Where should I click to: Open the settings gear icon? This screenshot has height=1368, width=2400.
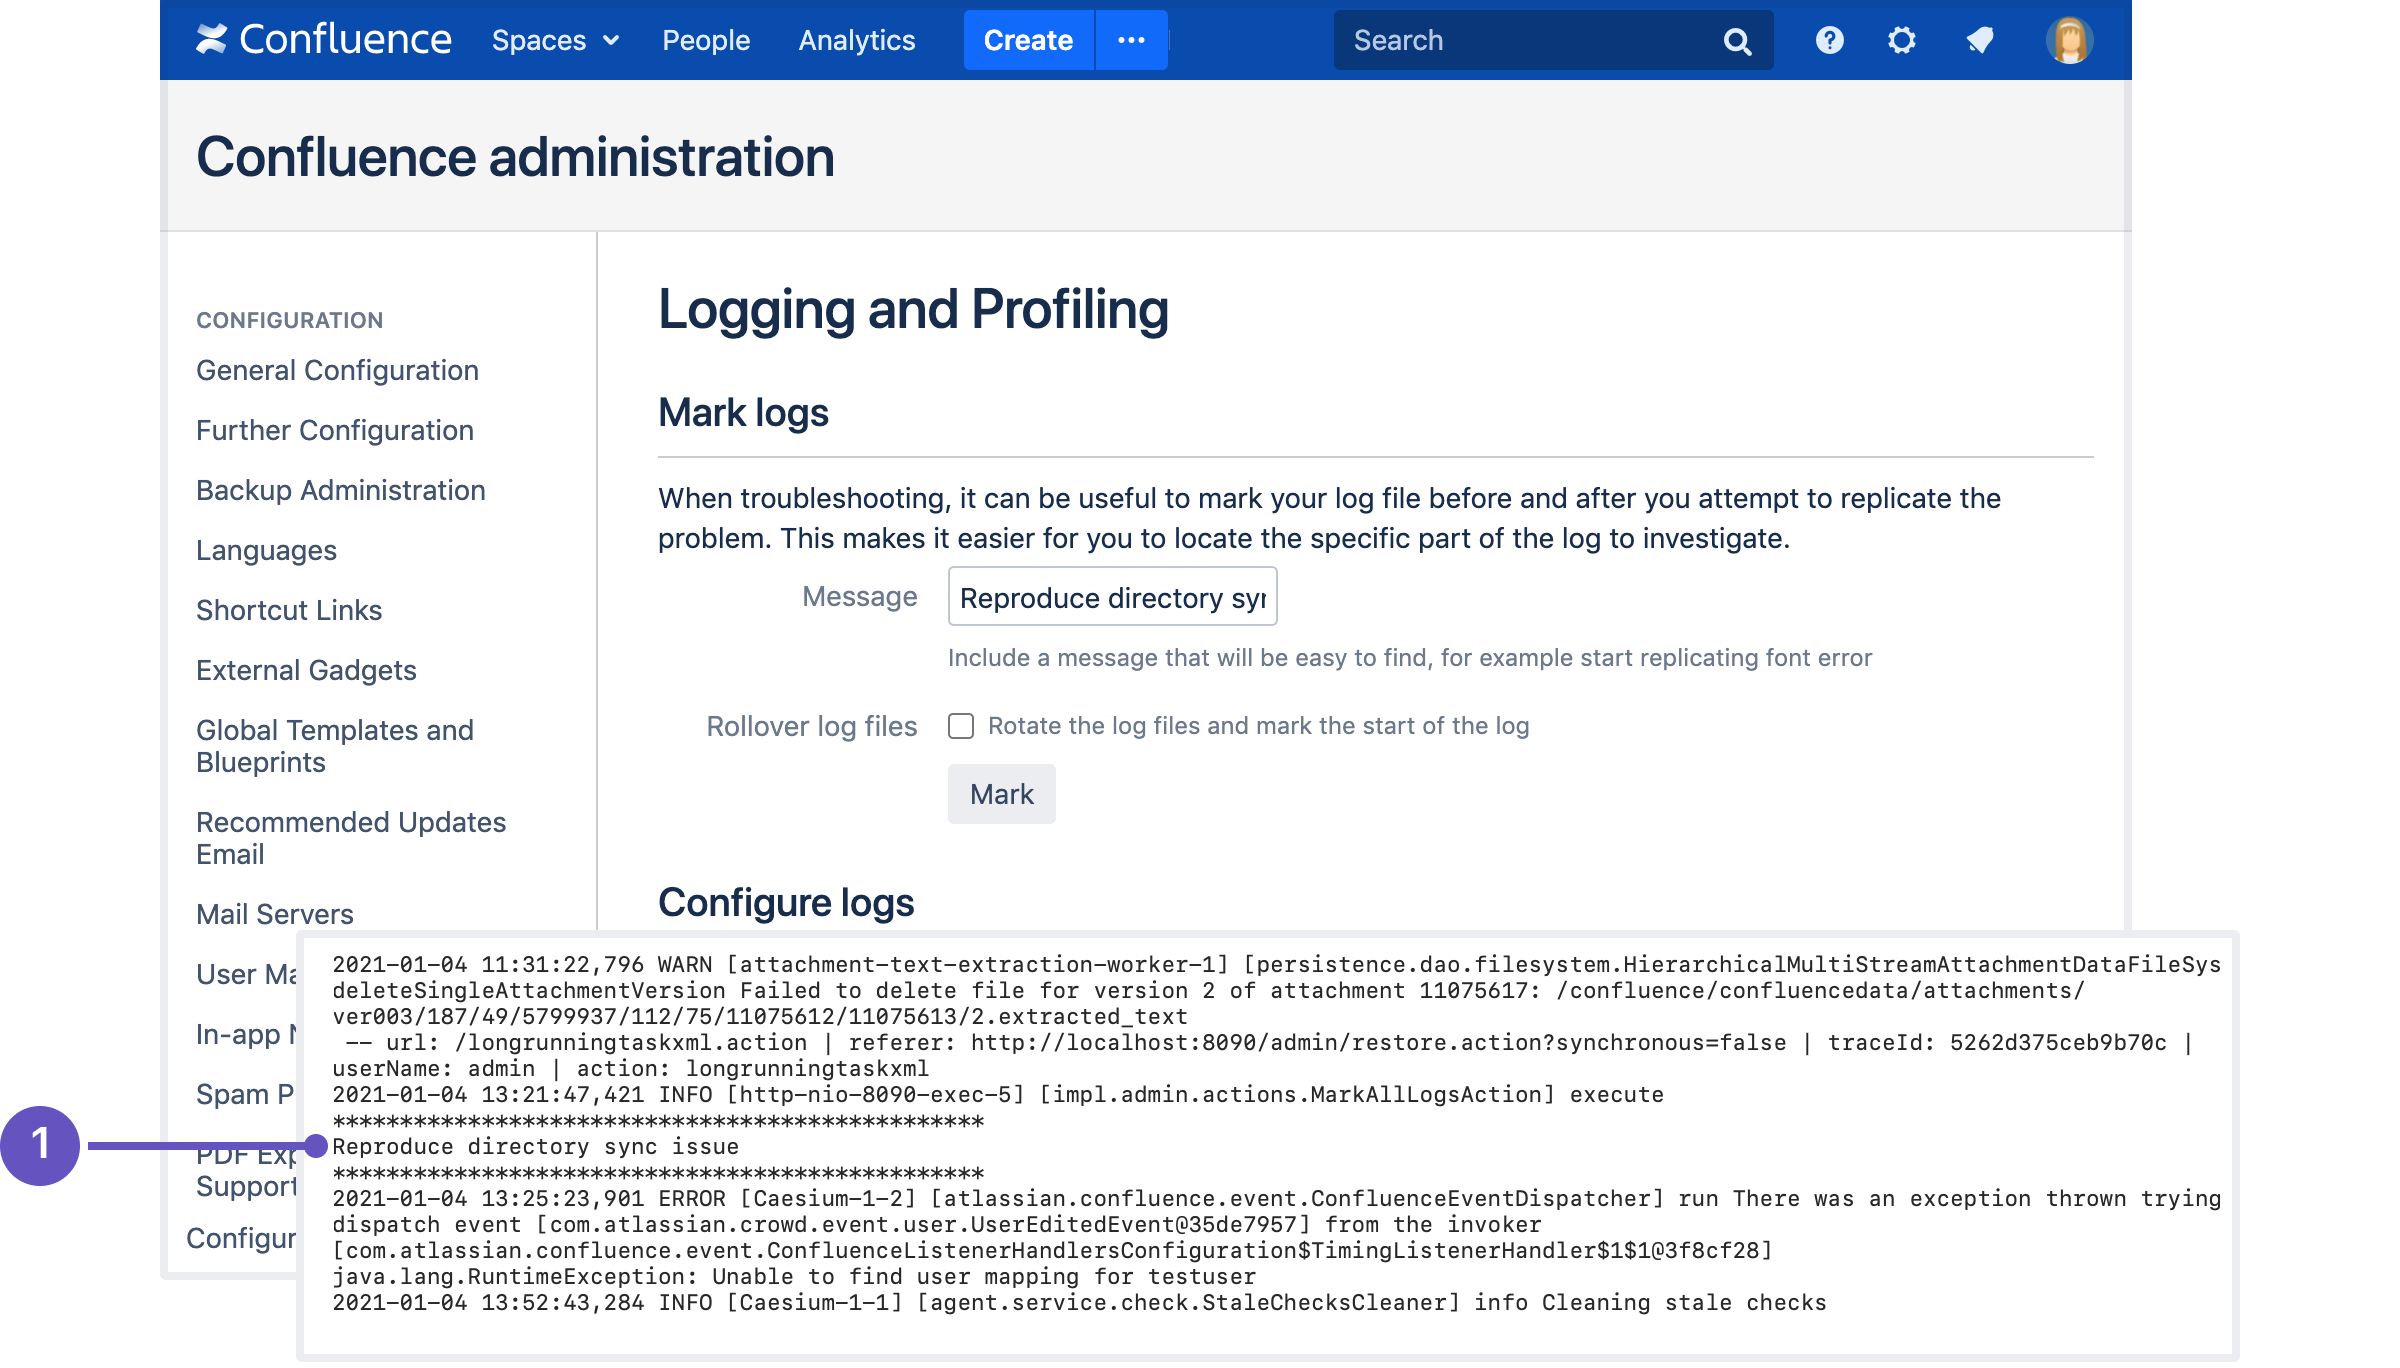pyautogui.click(x=1901, y=40)
